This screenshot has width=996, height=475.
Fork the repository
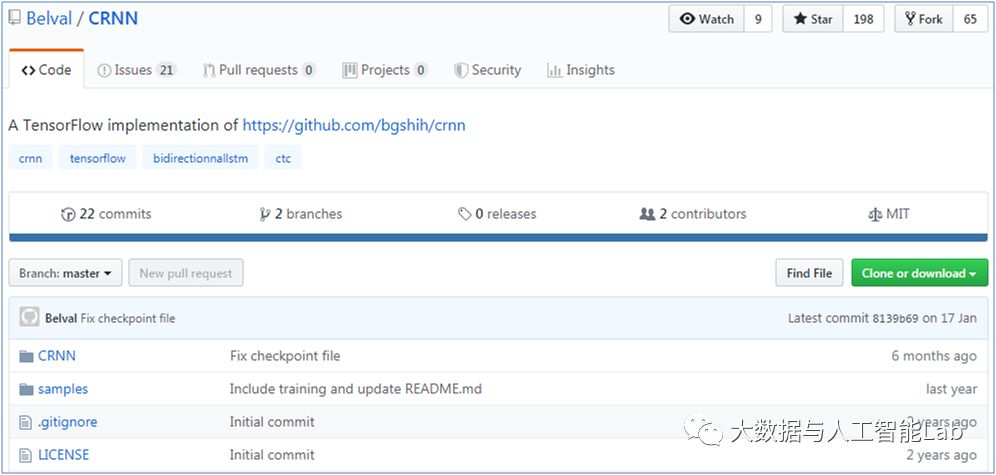[x=924, y=19]
